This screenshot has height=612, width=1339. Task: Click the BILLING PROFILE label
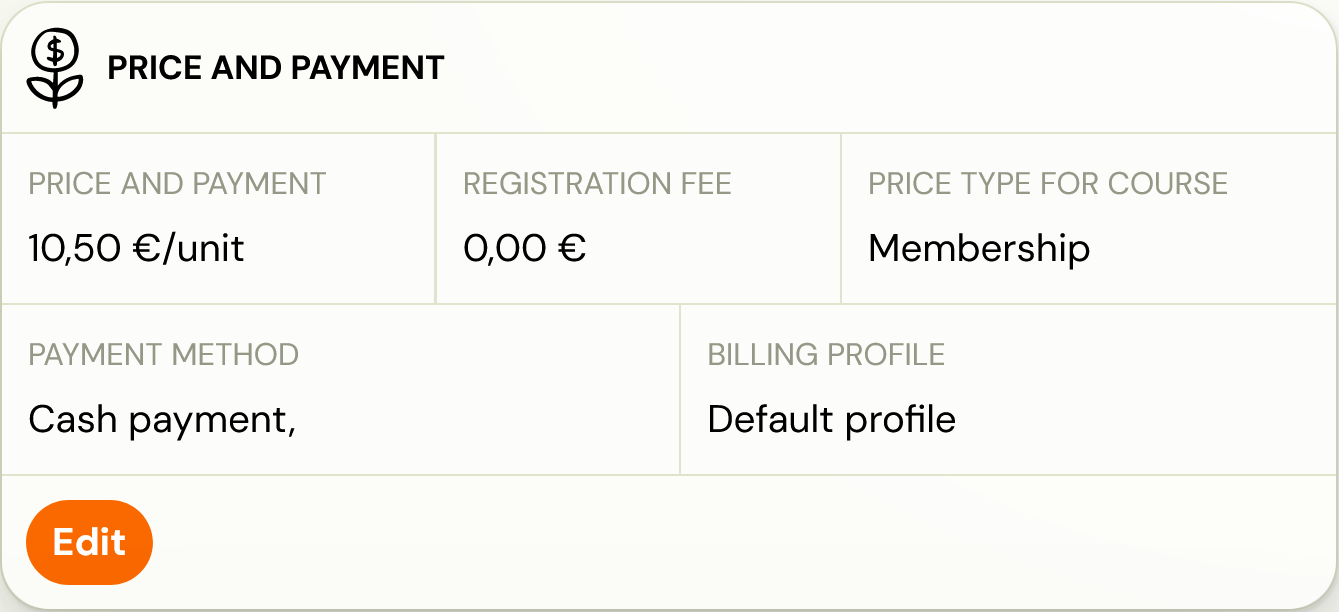(826, 355)
